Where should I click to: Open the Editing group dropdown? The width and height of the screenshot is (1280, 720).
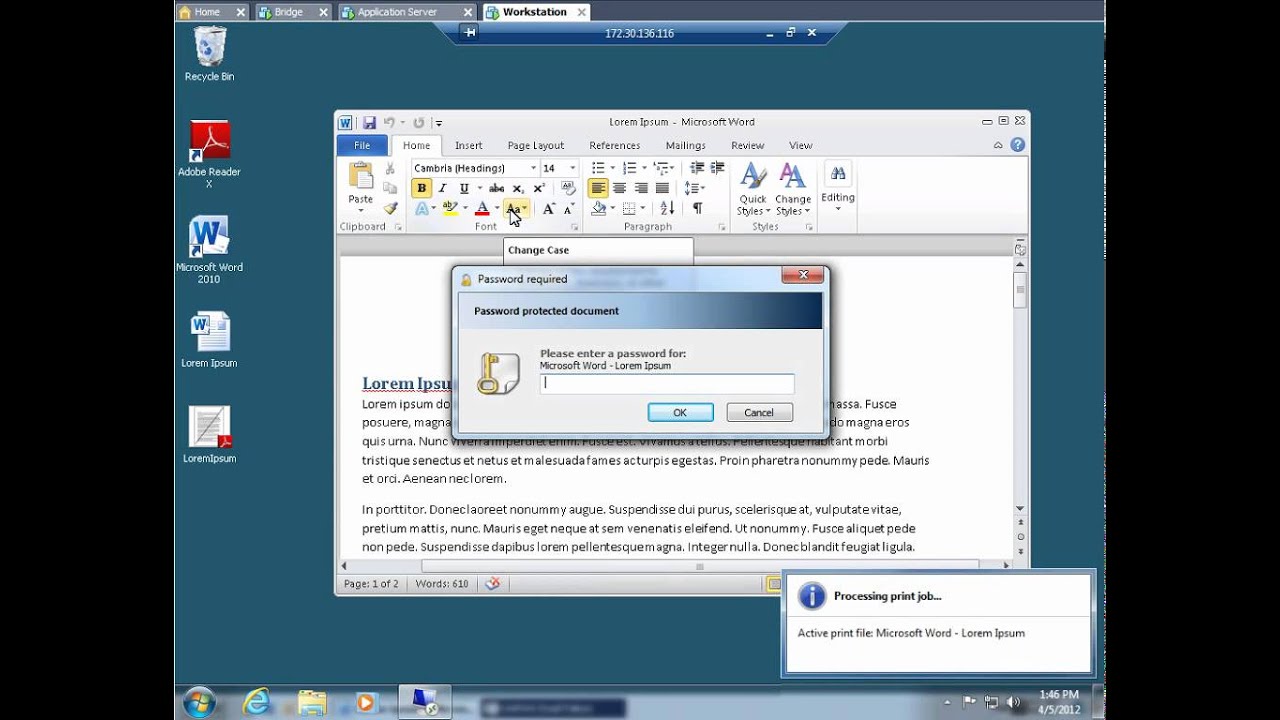[838, 185]
